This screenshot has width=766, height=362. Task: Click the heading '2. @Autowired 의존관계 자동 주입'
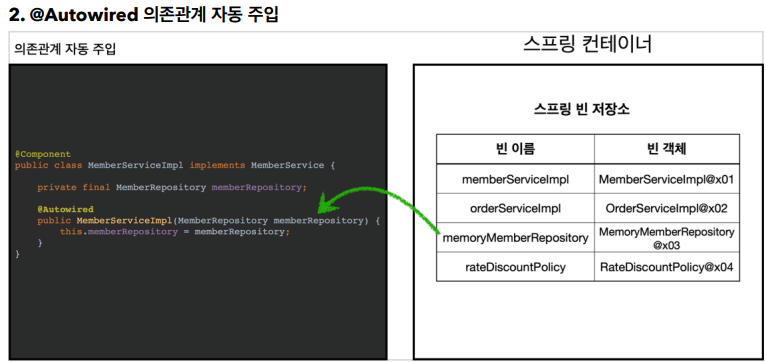144,14
